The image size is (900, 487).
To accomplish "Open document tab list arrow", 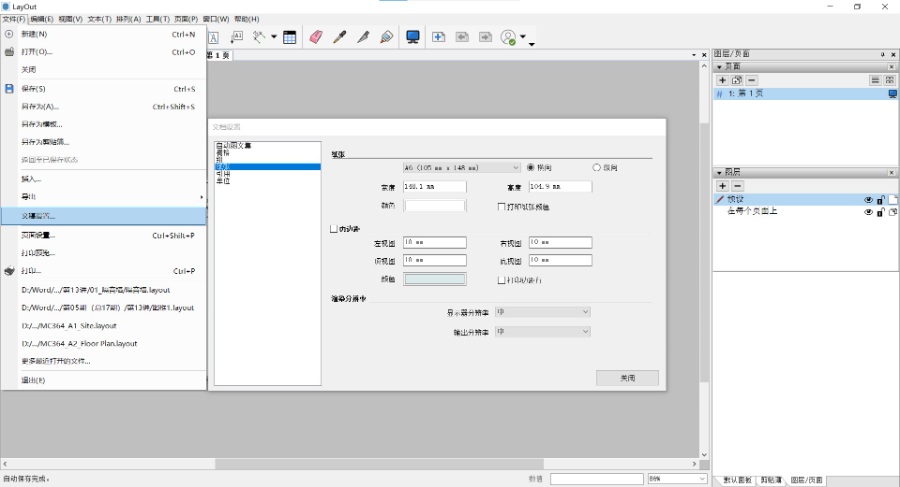I will (x=693, y=55).
